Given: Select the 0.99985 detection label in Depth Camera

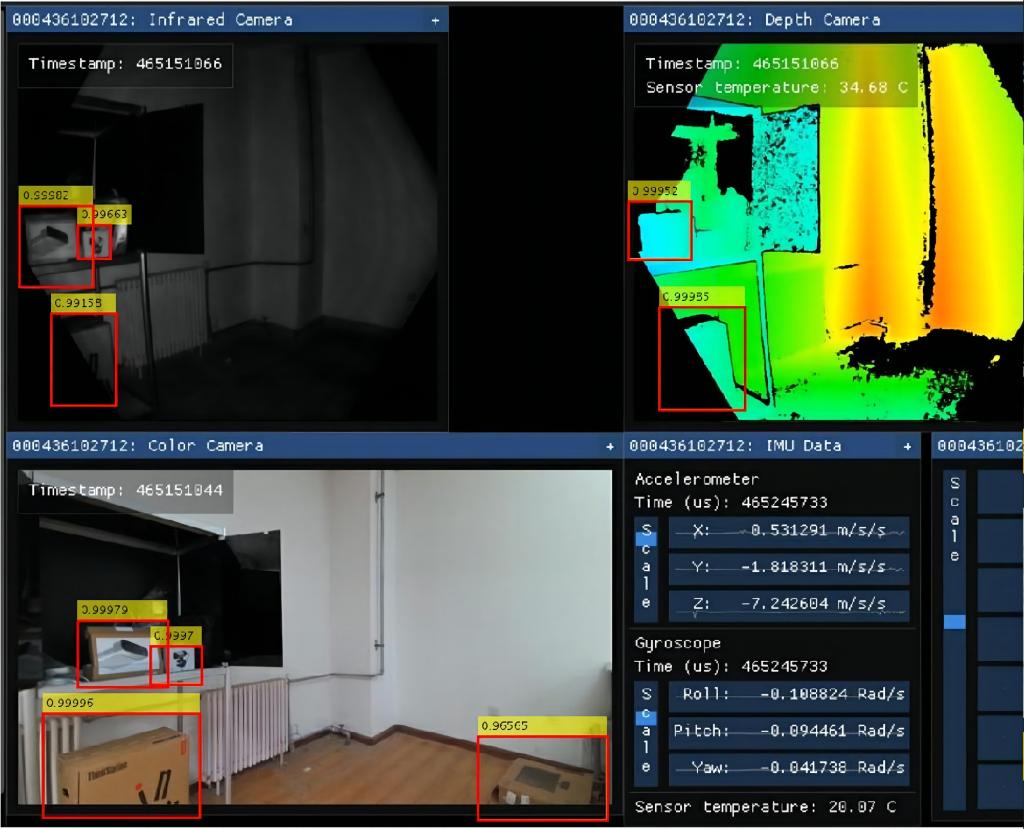Looking at the screenshot, I should (702, 296).
